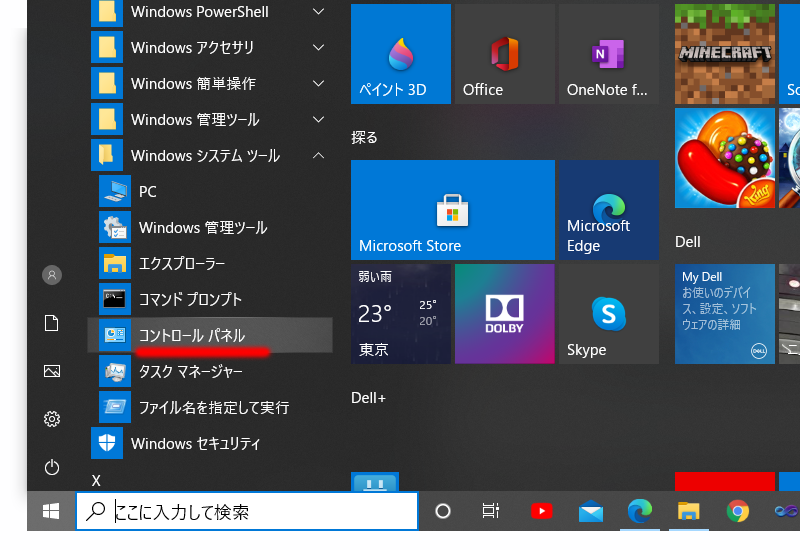Open コマンド プロンプト
Viewport: 800px width, 550px height.
point(210,299)
